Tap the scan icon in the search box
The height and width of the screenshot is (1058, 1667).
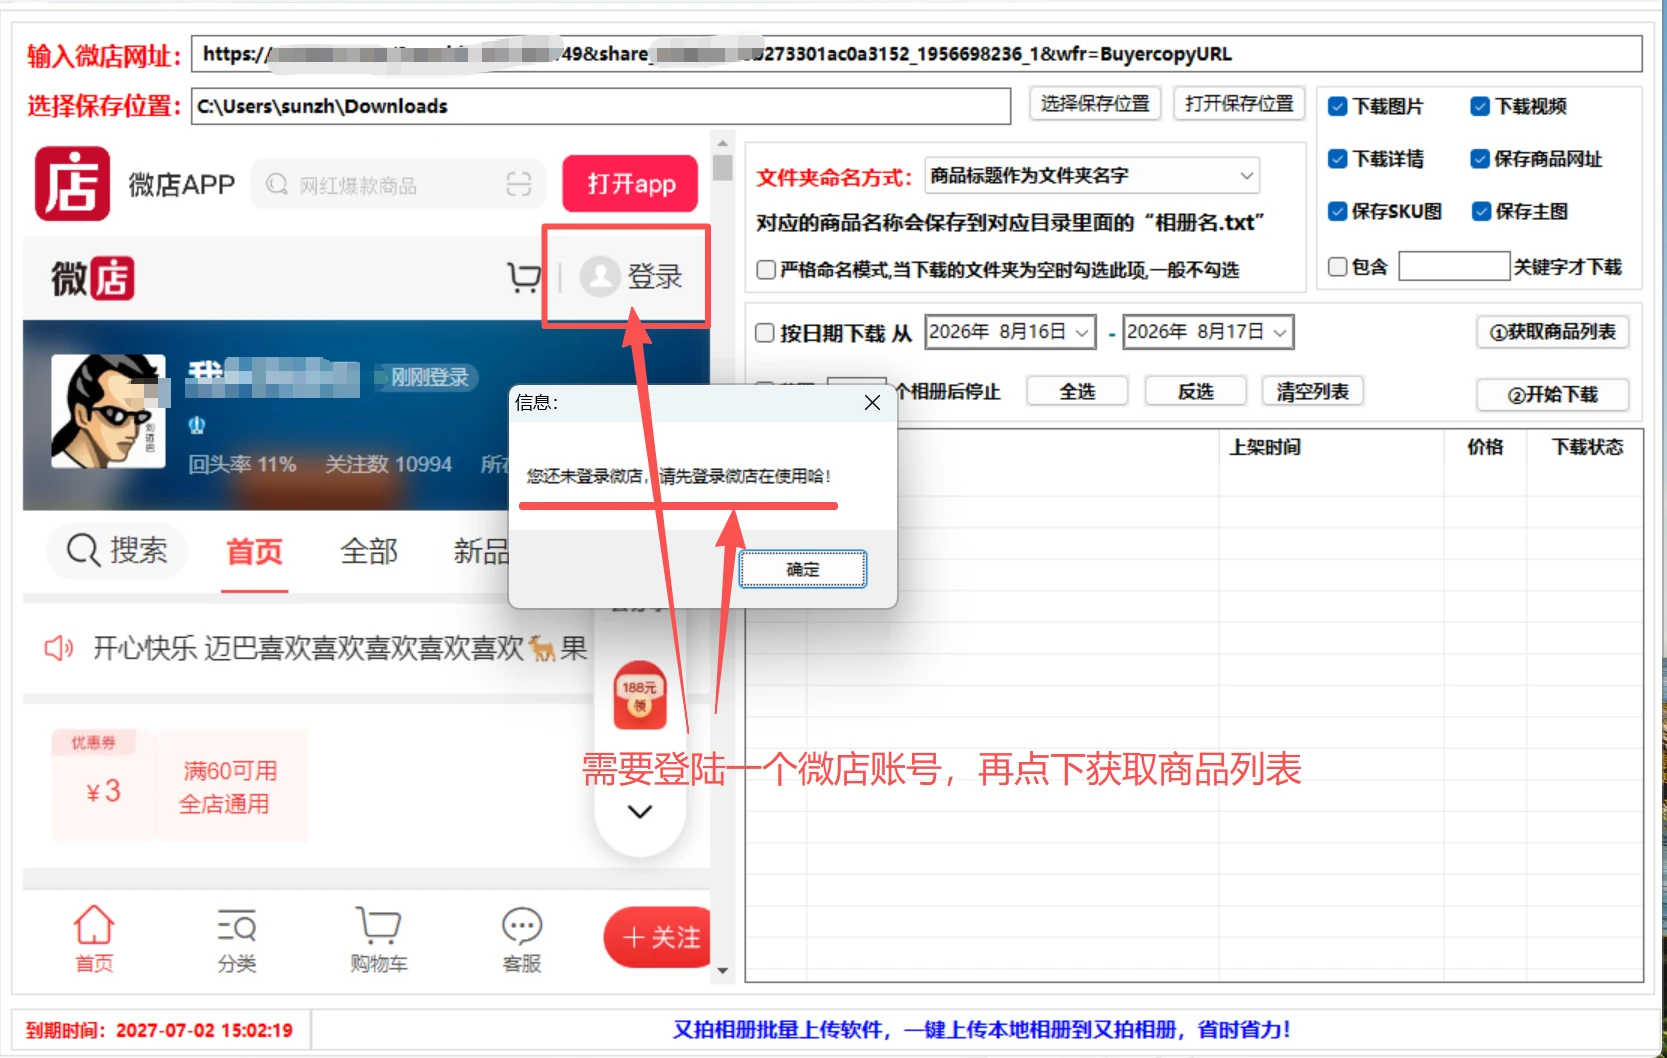pos(518,184)
